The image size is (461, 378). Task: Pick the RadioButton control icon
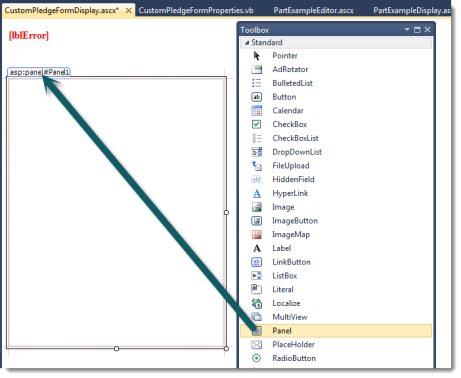coord(256,358)
